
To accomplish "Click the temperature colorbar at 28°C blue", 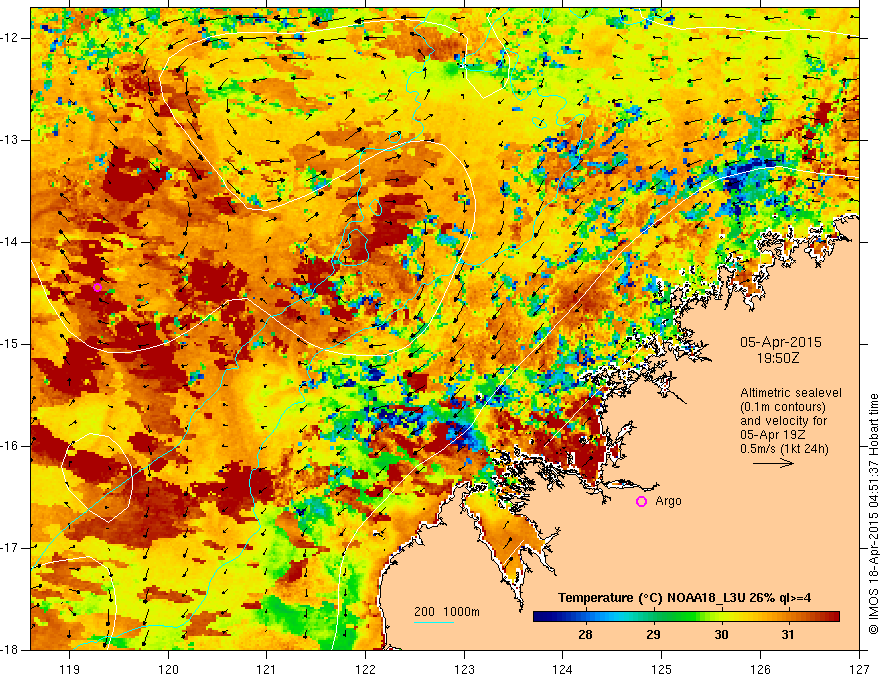I will click(x=585, y=617).
